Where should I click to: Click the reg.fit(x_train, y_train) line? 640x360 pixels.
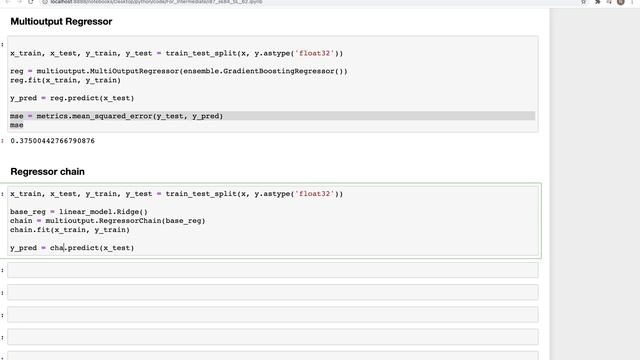pyautogui.click(x=65, y=80)
